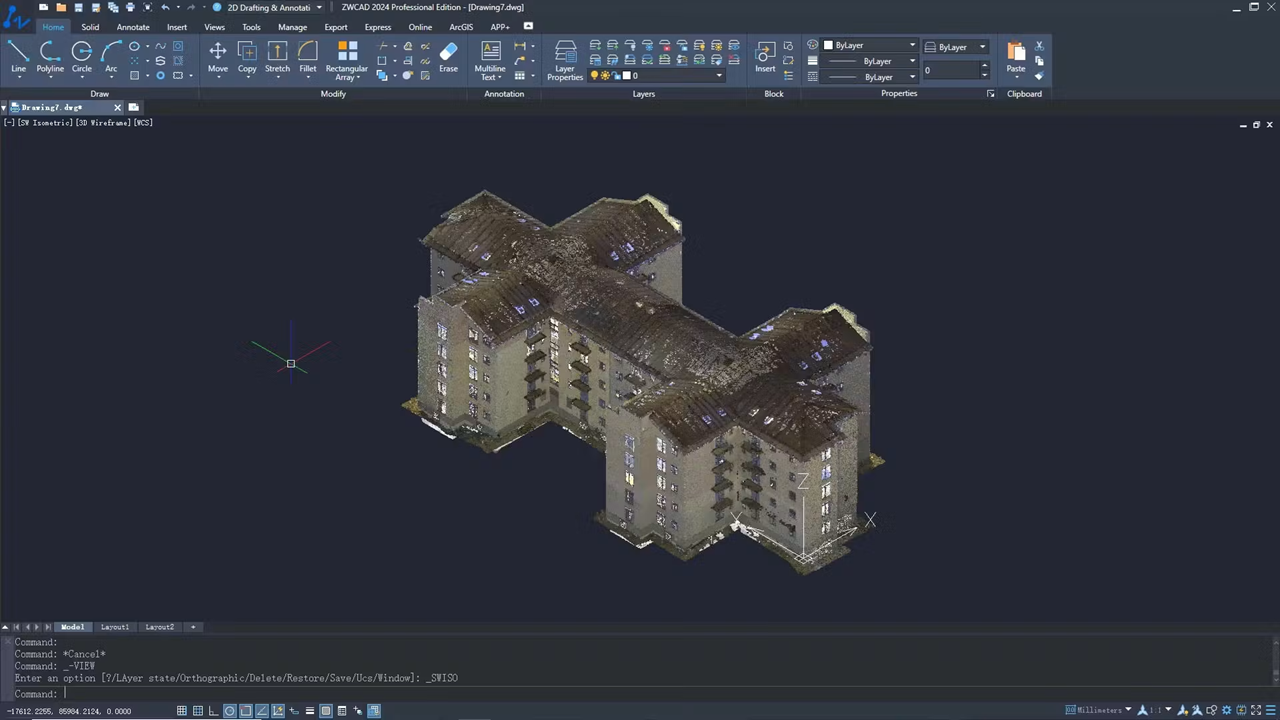Click the table icon in Annotation panel
This screenshot has height=720, width=1280.
[x=520, y=76]
